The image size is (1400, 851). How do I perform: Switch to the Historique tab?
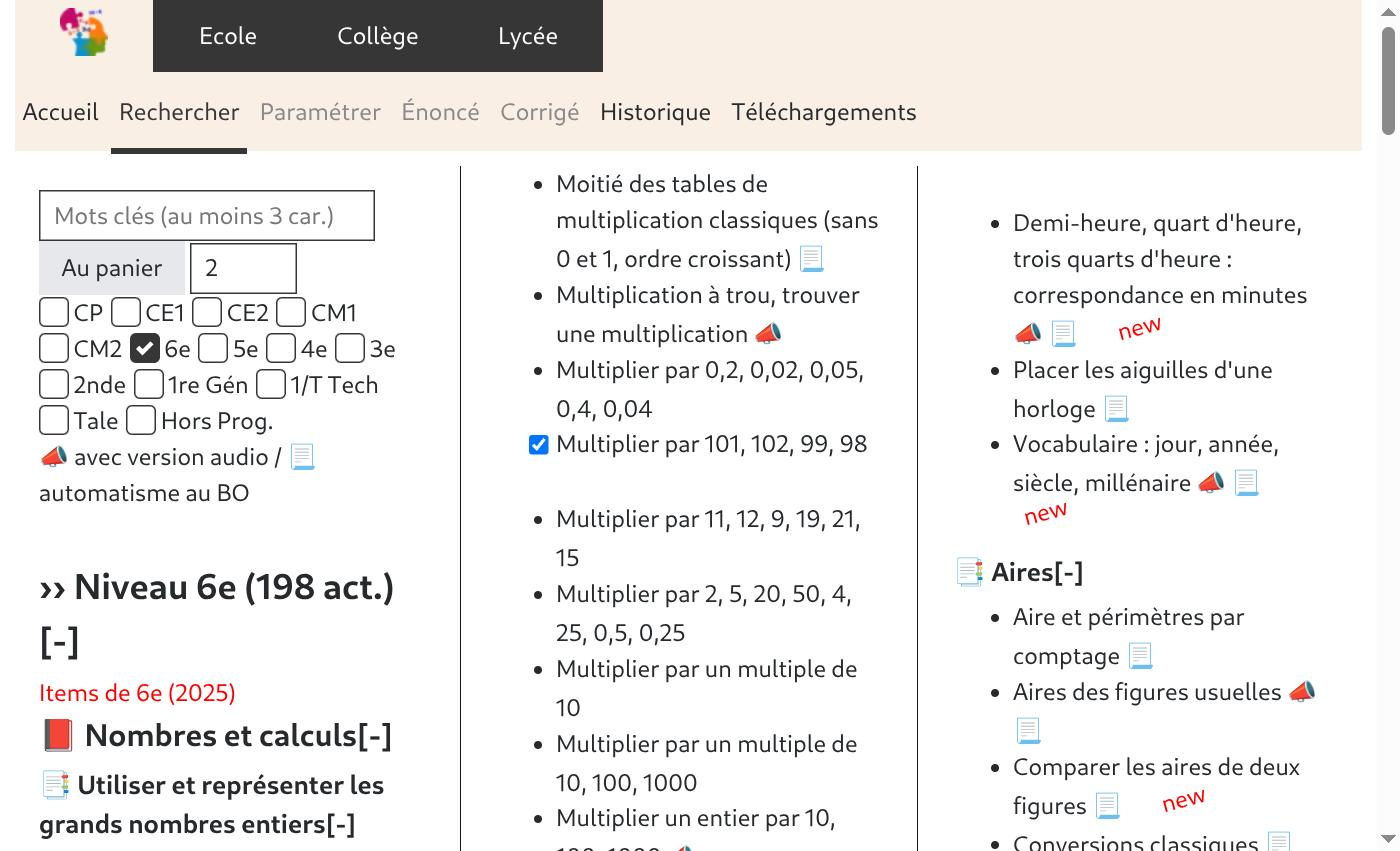tap(655, 112)
